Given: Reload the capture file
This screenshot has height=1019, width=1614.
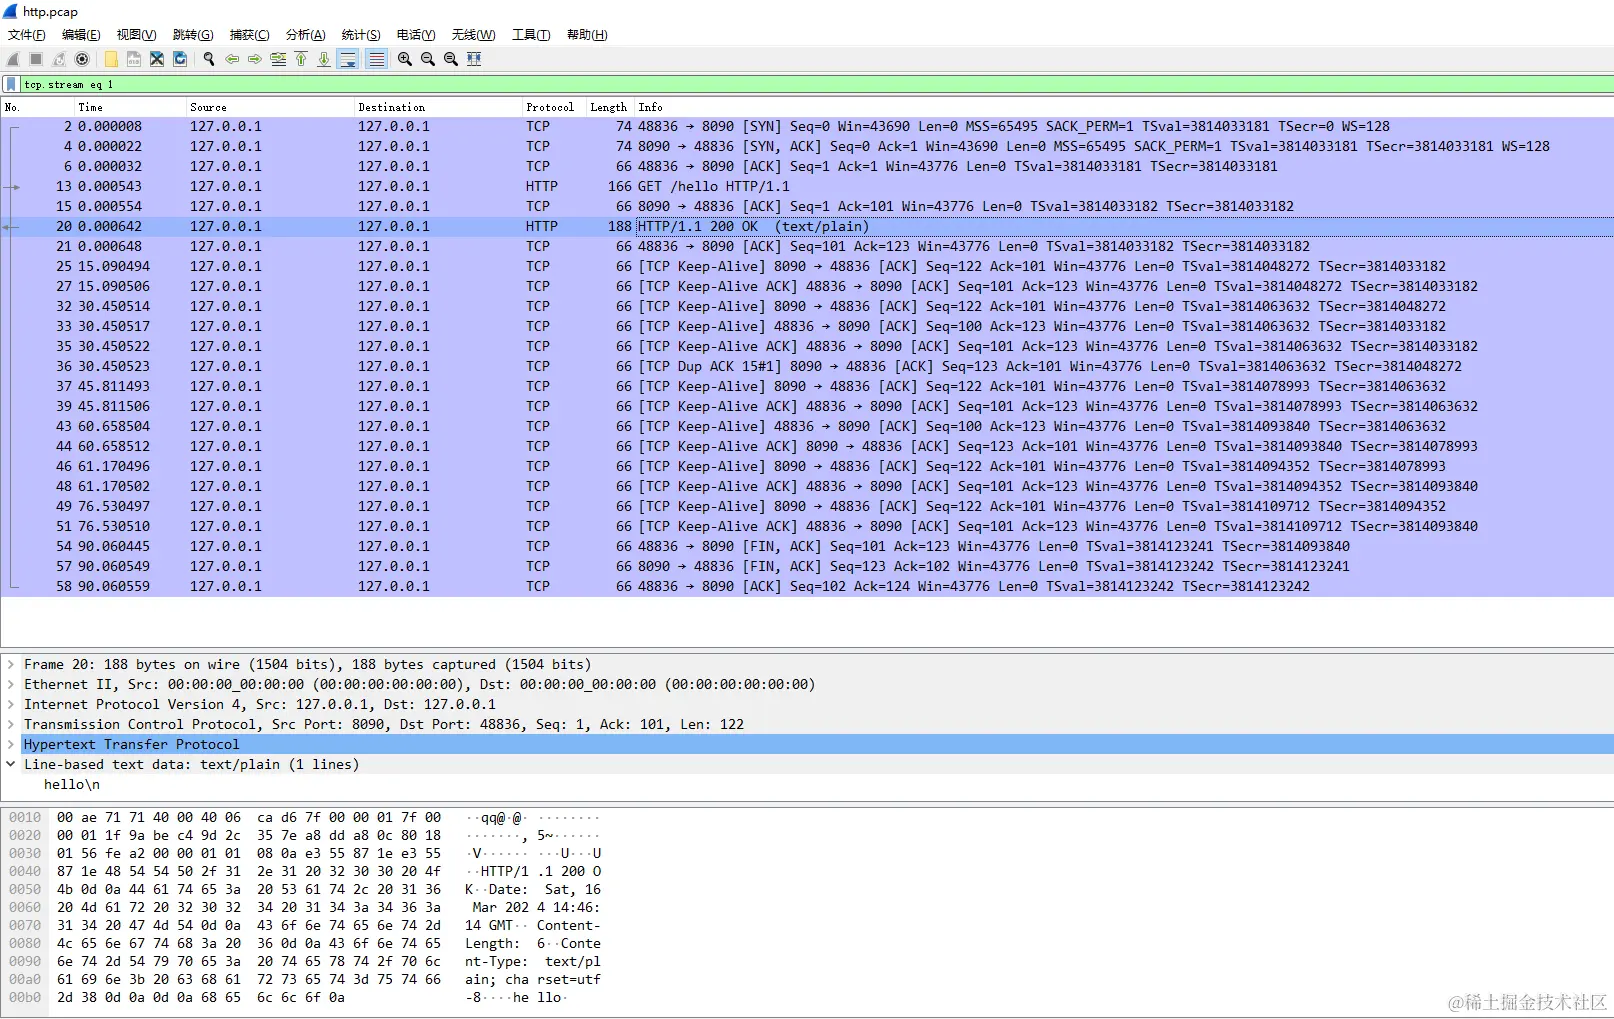Looking at the screenshot, I should coord(180,59).
